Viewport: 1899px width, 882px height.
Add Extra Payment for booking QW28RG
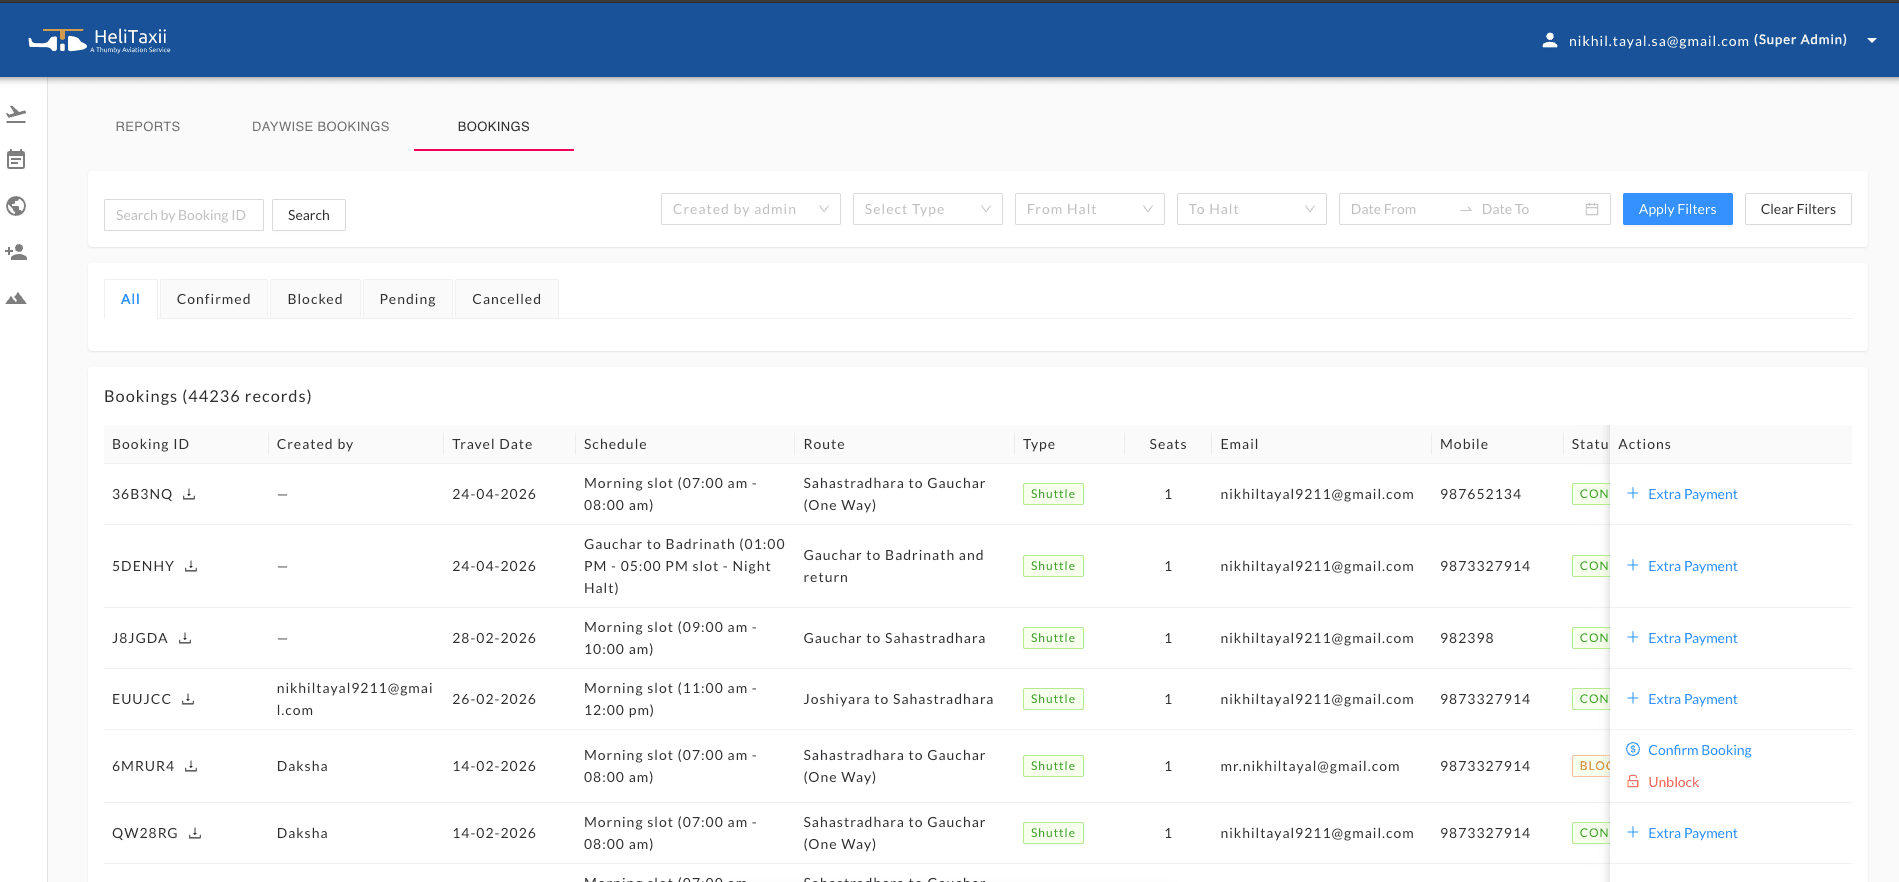[x=1683, y=833]
